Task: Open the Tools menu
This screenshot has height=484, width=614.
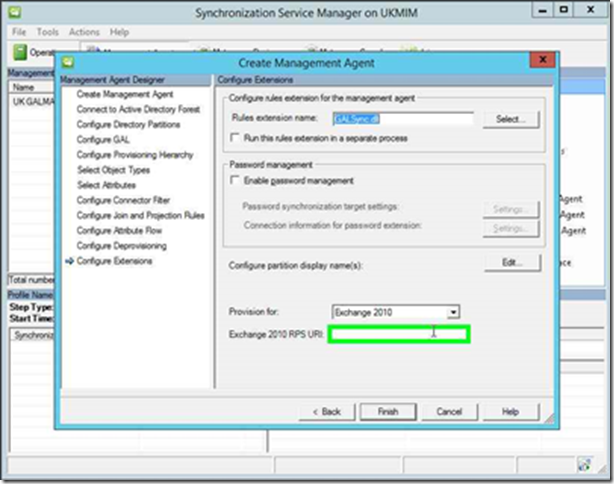Action: (47, 32)
